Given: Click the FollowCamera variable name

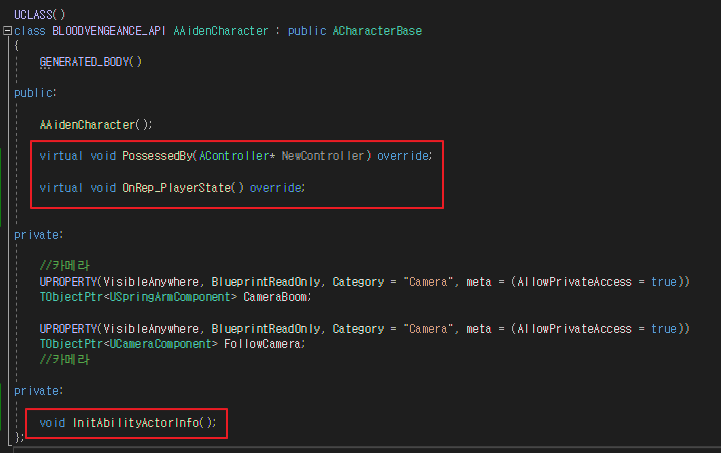Looking at the screenshot, I should click(263, 344).
